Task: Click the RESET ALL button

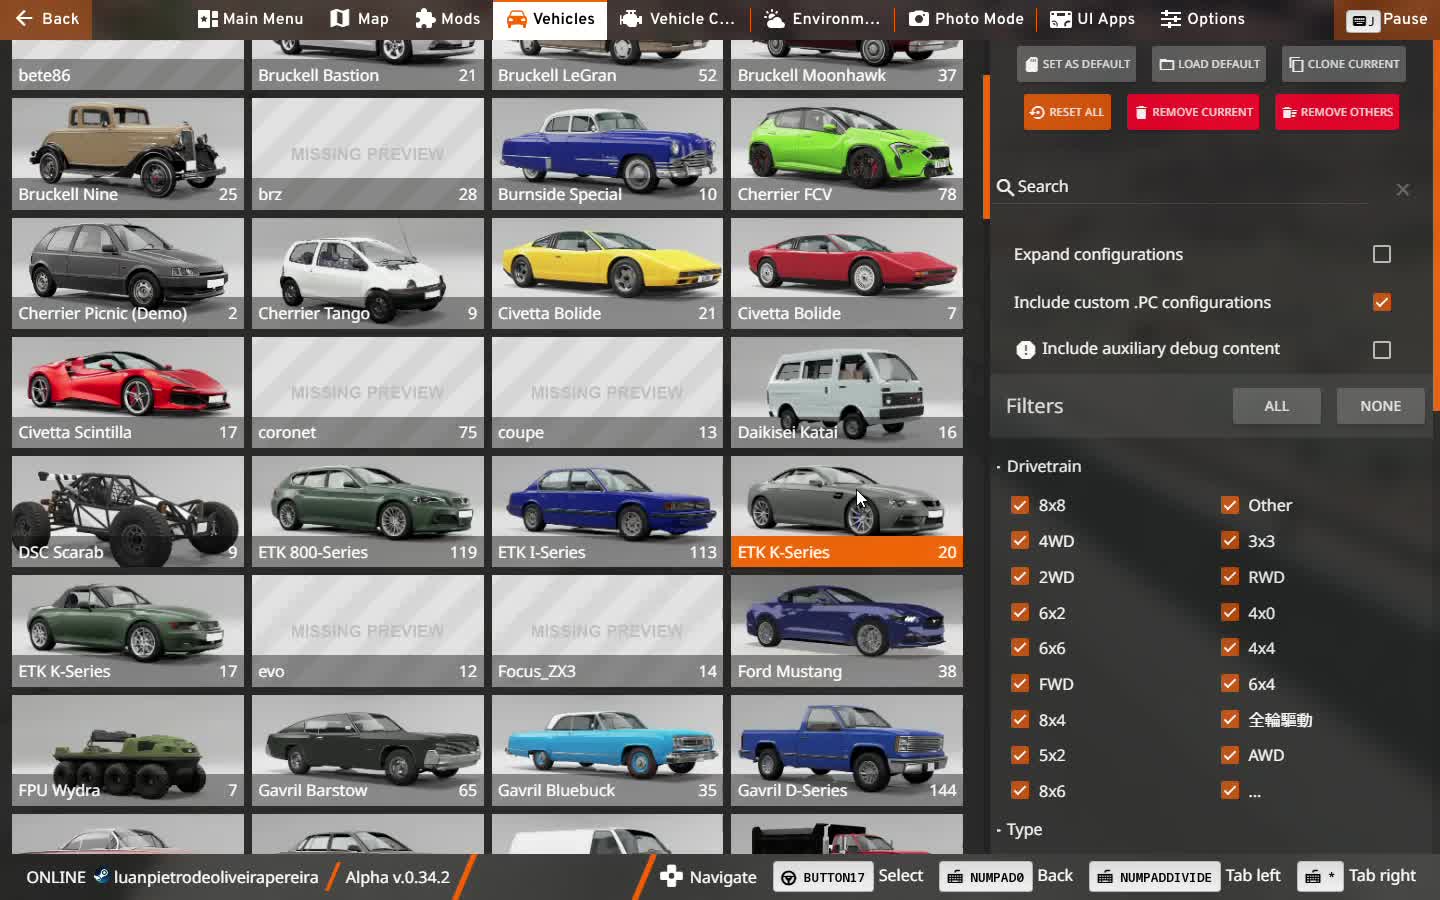Action: coord(1067,111)
